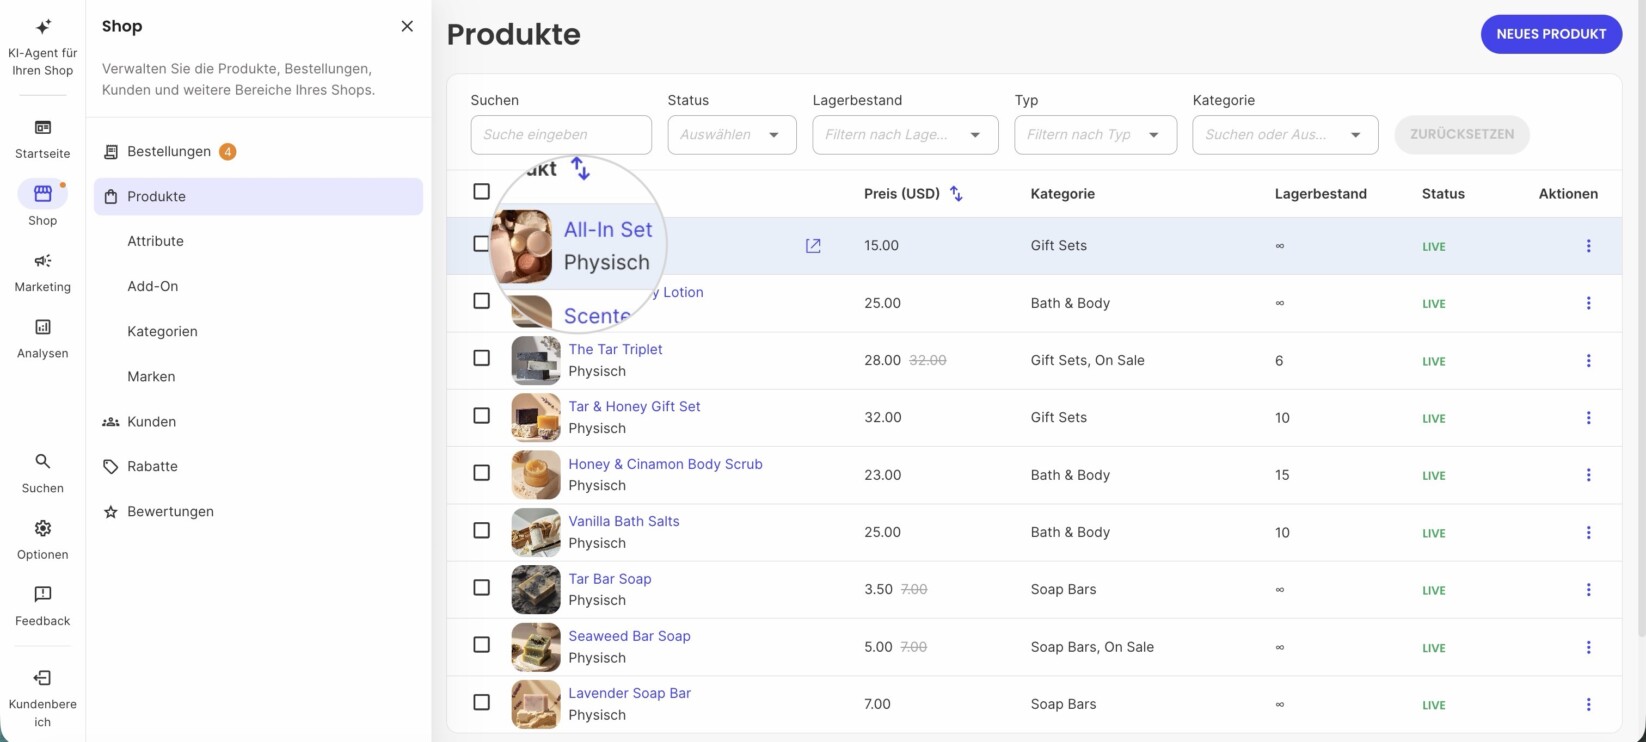Focus the Suche eingeben search field
The height and width of the screenshot is (742, 1646).
[x=561, y=135]
